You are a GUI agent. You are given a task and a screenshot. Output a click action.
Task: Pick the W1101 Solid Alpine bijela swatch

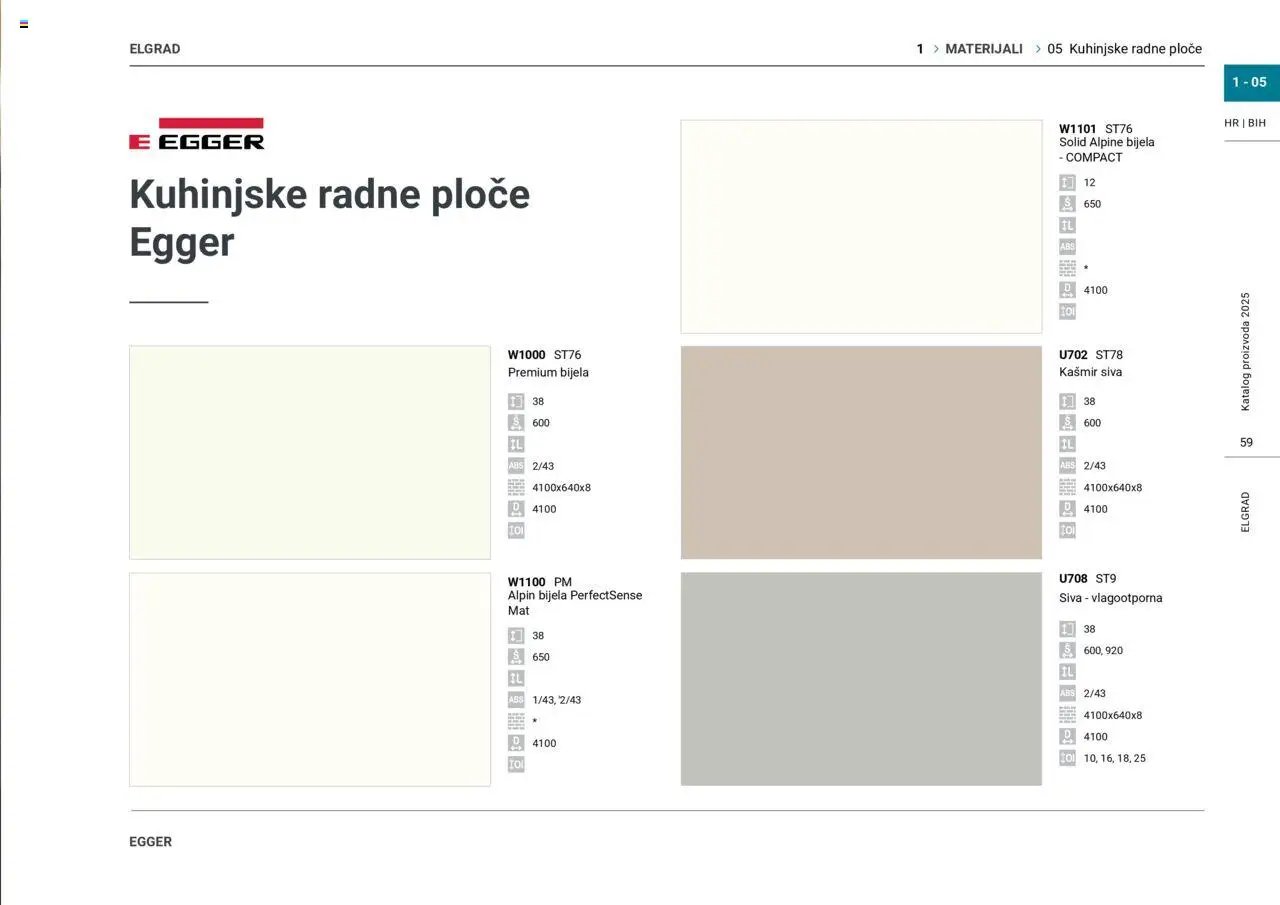[861, 226]
